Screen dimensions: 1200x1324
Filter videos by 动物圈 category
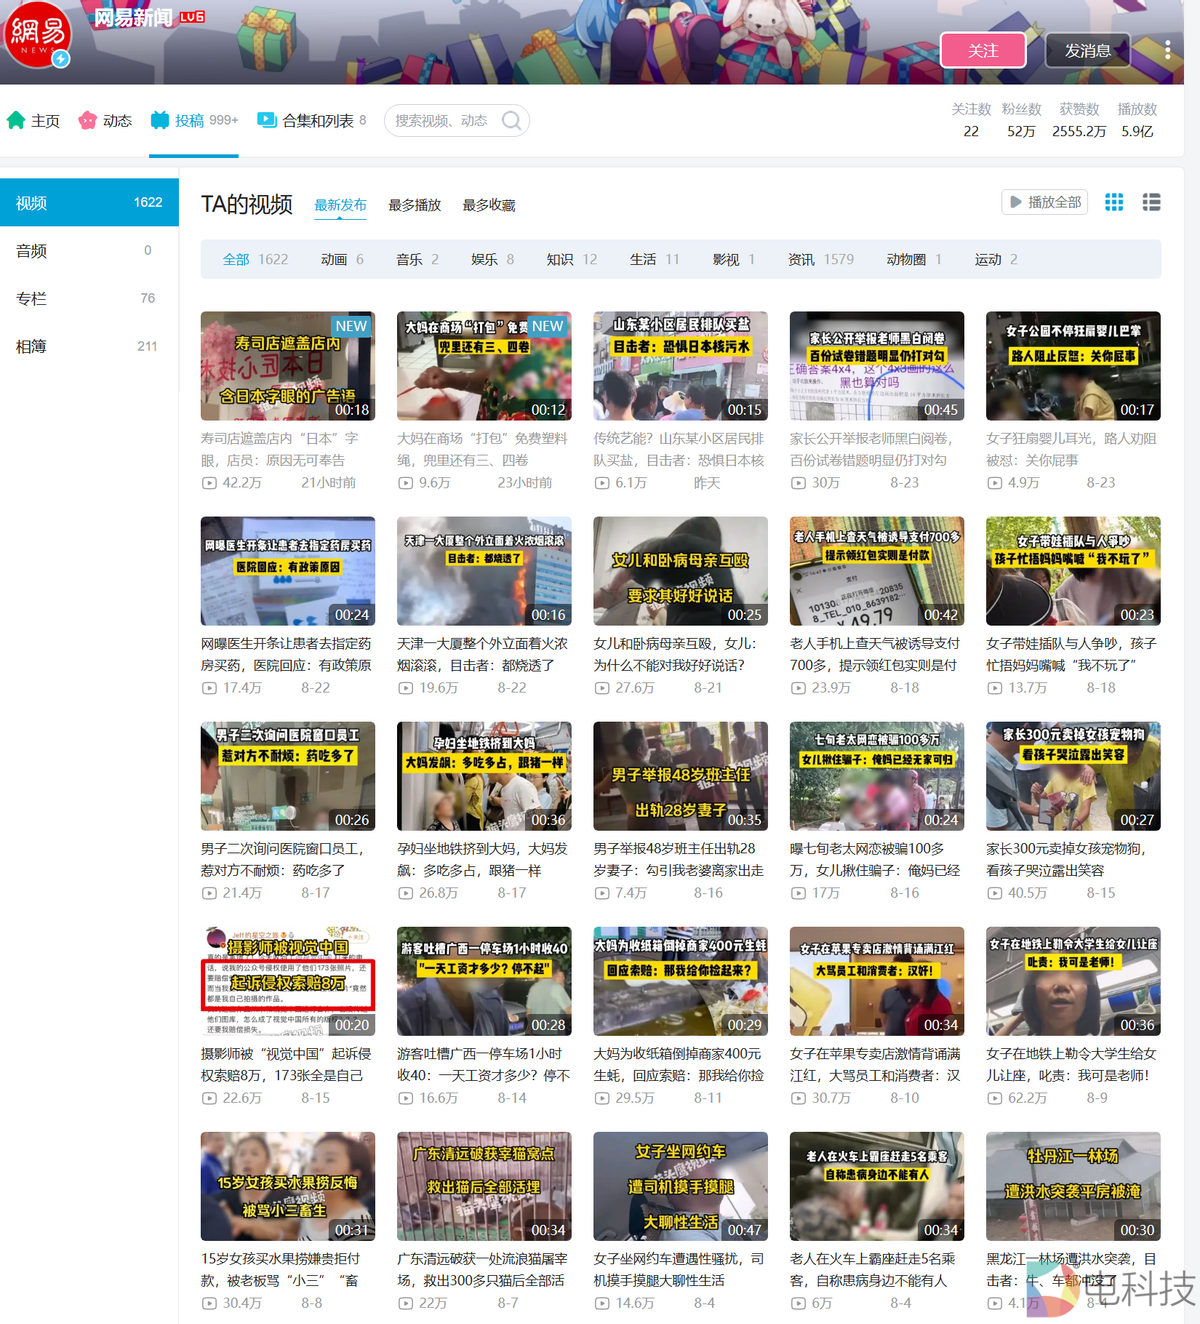(x=906, y=259)
